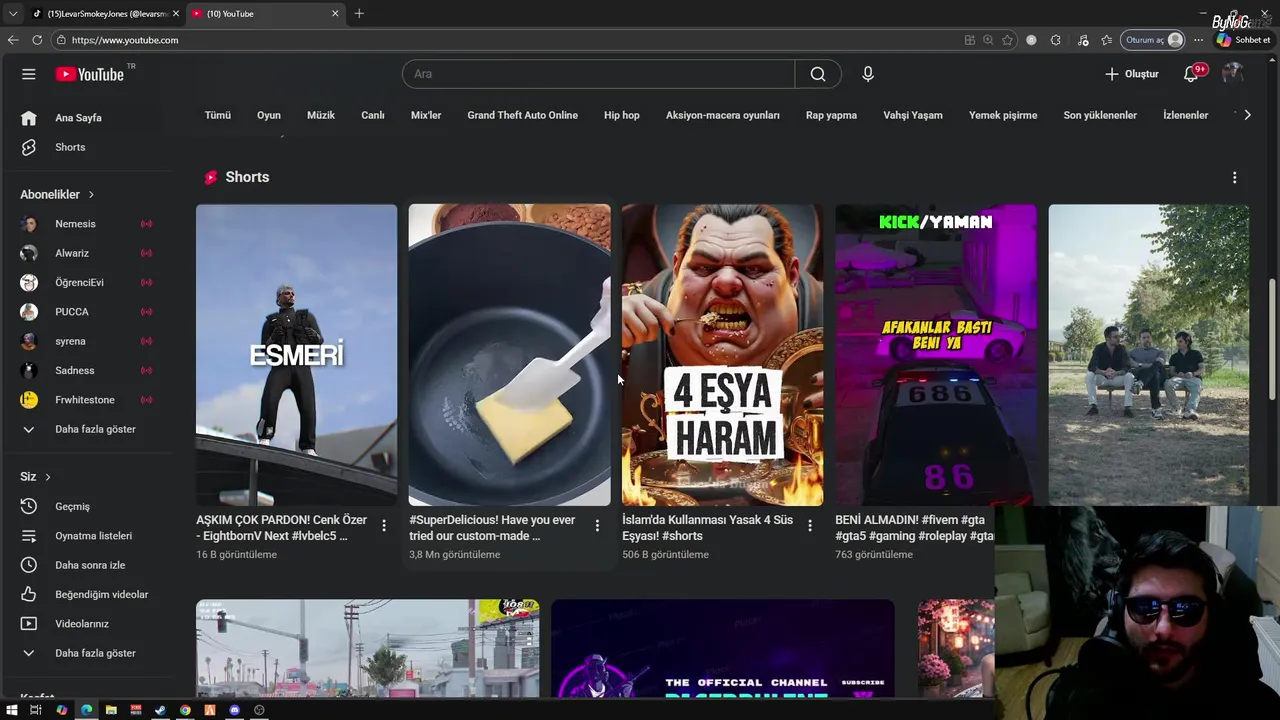Click the Windows Start button
The height and width of the screenshot is (720, 1280).
point(12,710)
